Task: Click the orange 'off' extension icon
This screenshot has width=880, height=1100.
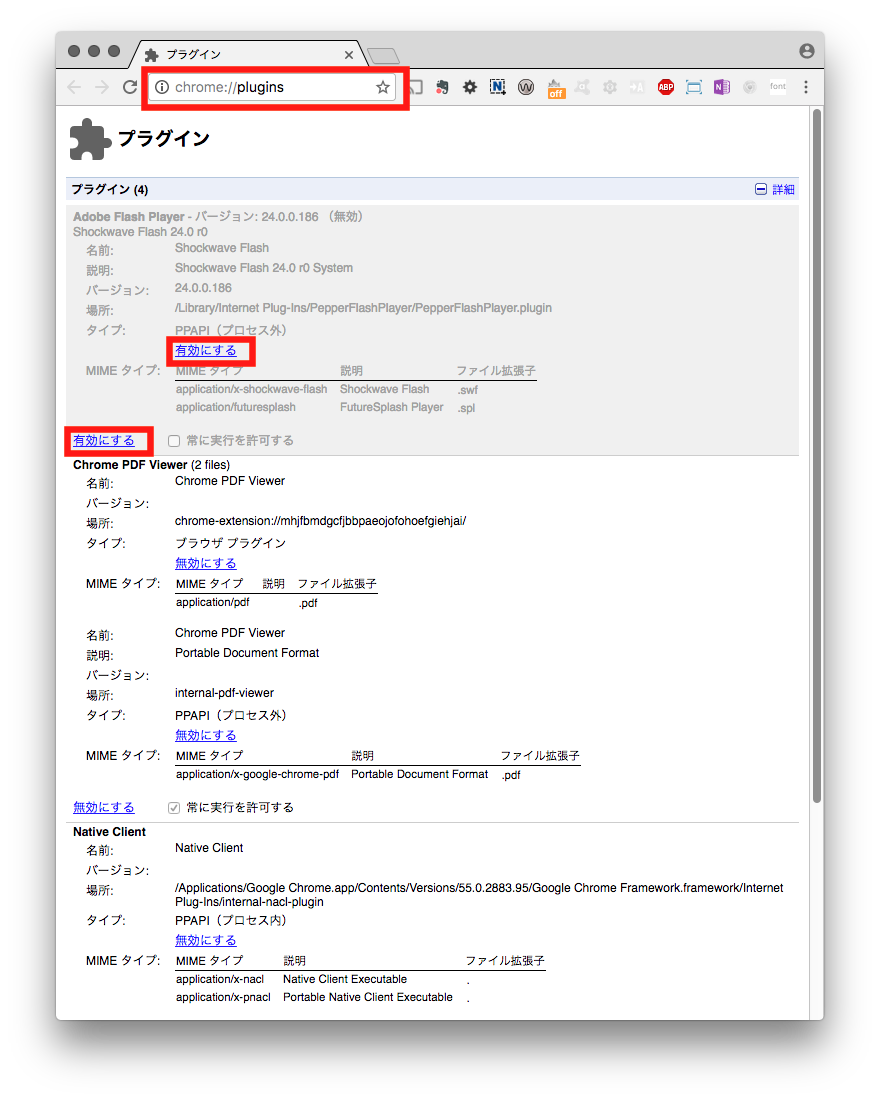Action: tap(556, 88)
